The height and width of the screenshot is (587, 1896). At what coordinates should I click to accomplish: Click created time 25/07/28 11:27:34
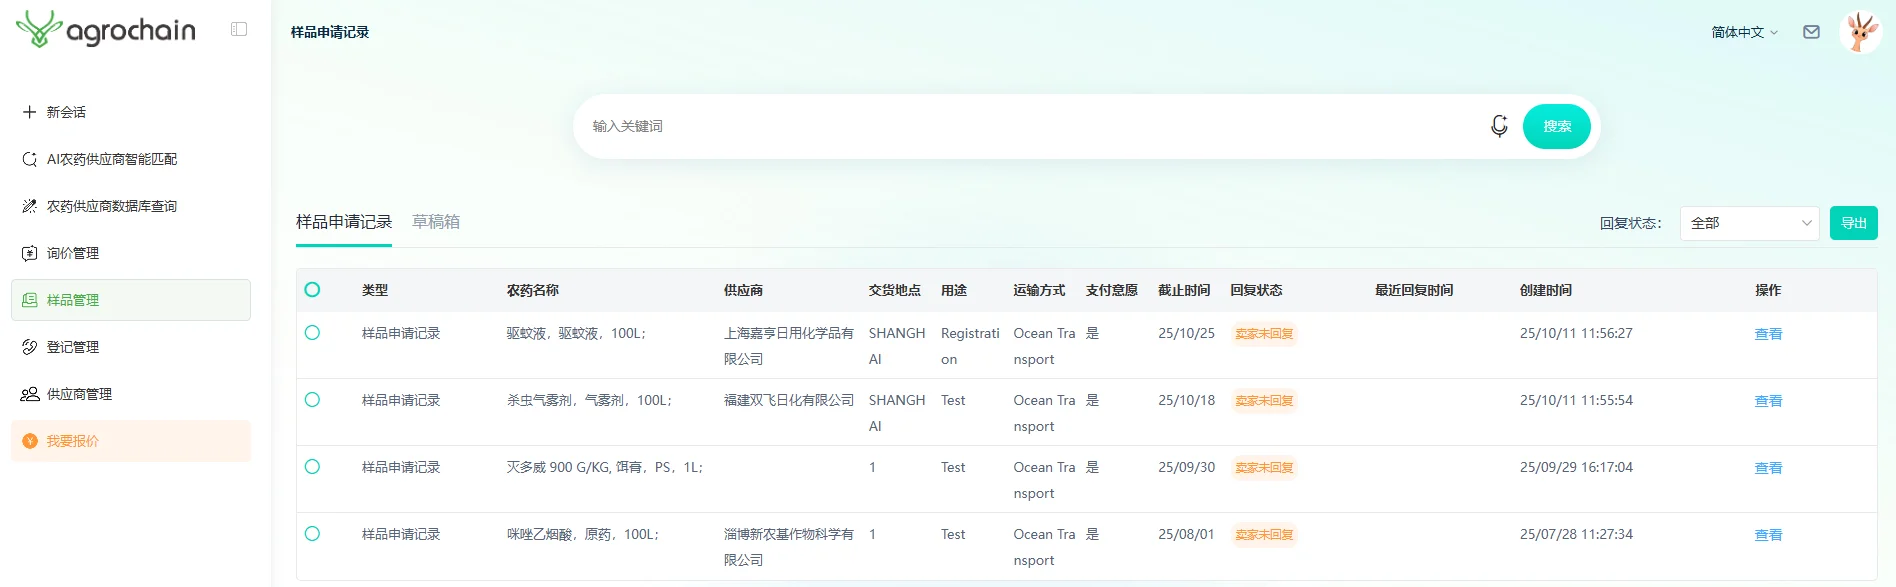point(1576,534)
